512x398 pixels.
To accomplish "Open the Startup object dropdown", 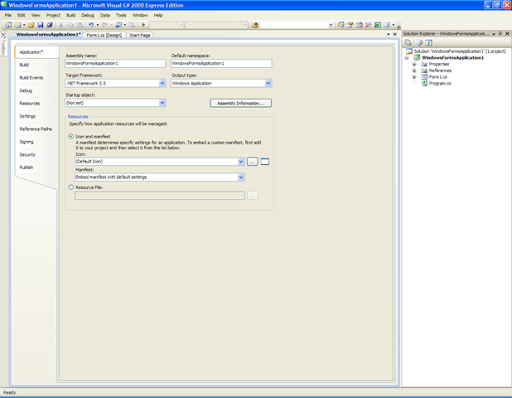I will click(x=162, y=103).
